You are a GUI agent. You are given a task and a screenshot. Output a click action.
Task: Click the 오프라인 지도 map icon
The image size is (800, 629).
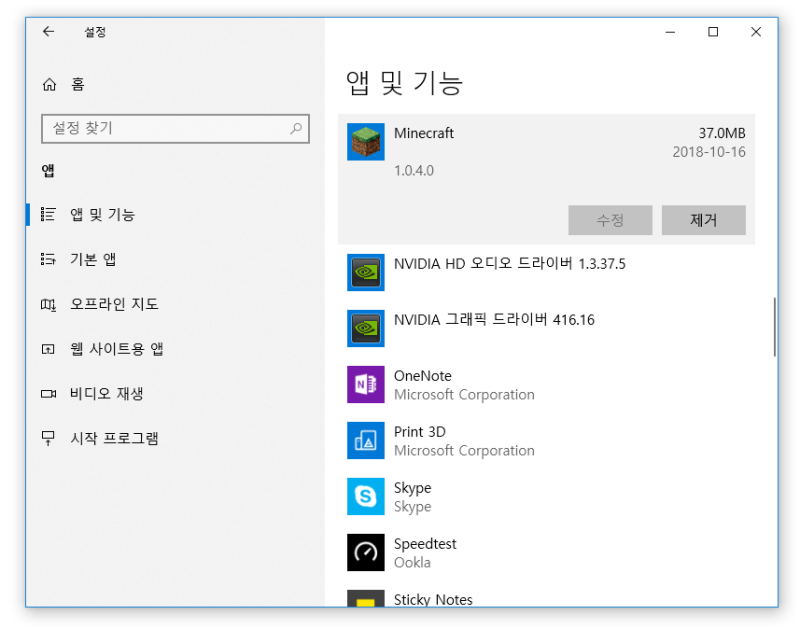click(48, 305)
